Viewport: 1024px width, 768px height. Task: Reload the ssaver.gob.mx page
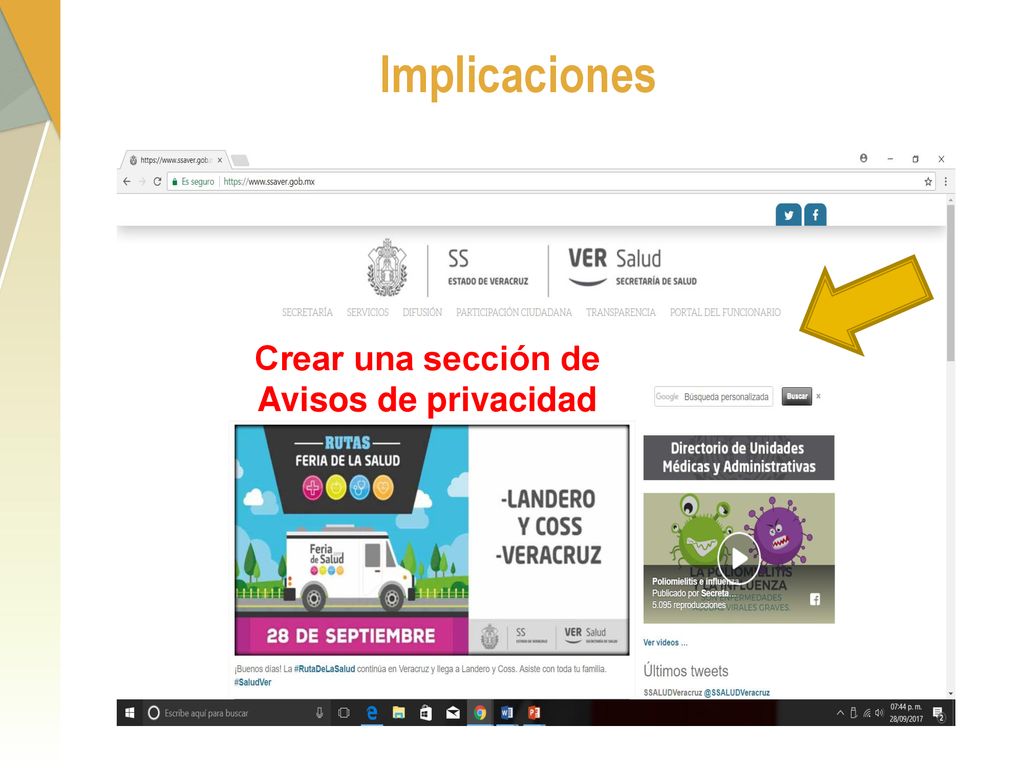tap(157, 182)
